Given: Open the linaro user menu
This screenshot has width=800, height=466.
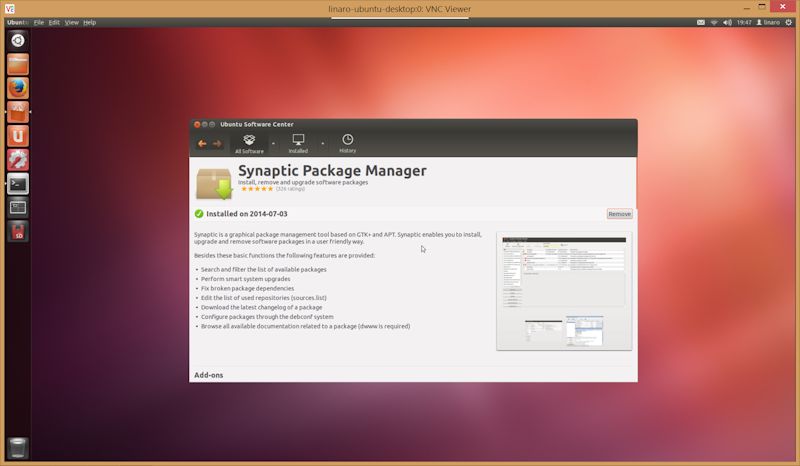Looking at the screenshot, I should click(768, 22).
